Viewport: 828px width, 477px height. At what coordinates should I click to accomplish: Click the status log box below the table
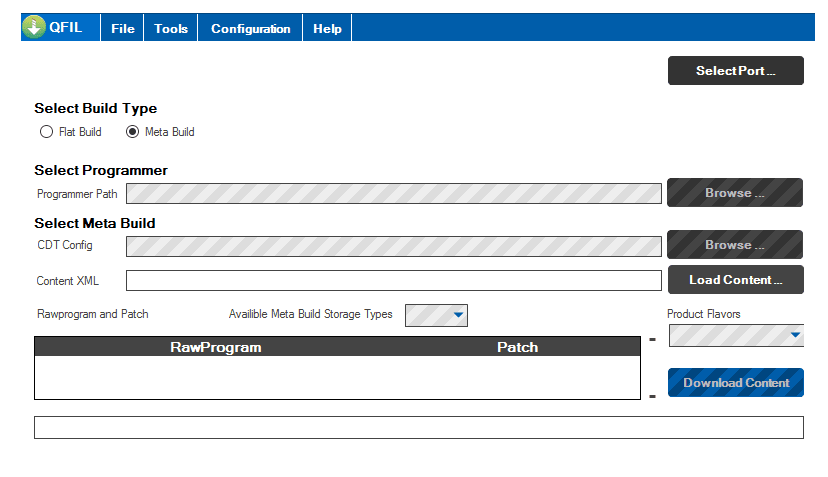[419, 427]
